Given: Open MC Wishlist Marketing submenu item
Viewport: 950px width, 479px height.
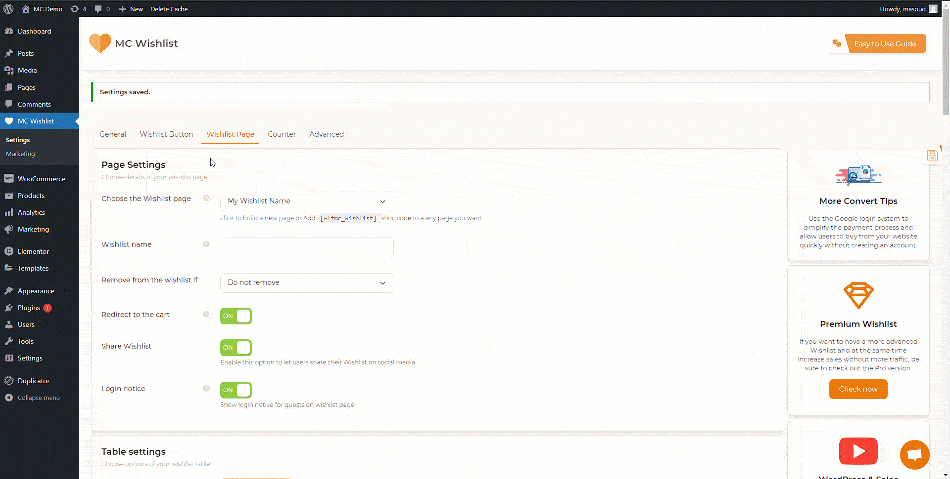Looking at the screenshot, I should 21,154.
